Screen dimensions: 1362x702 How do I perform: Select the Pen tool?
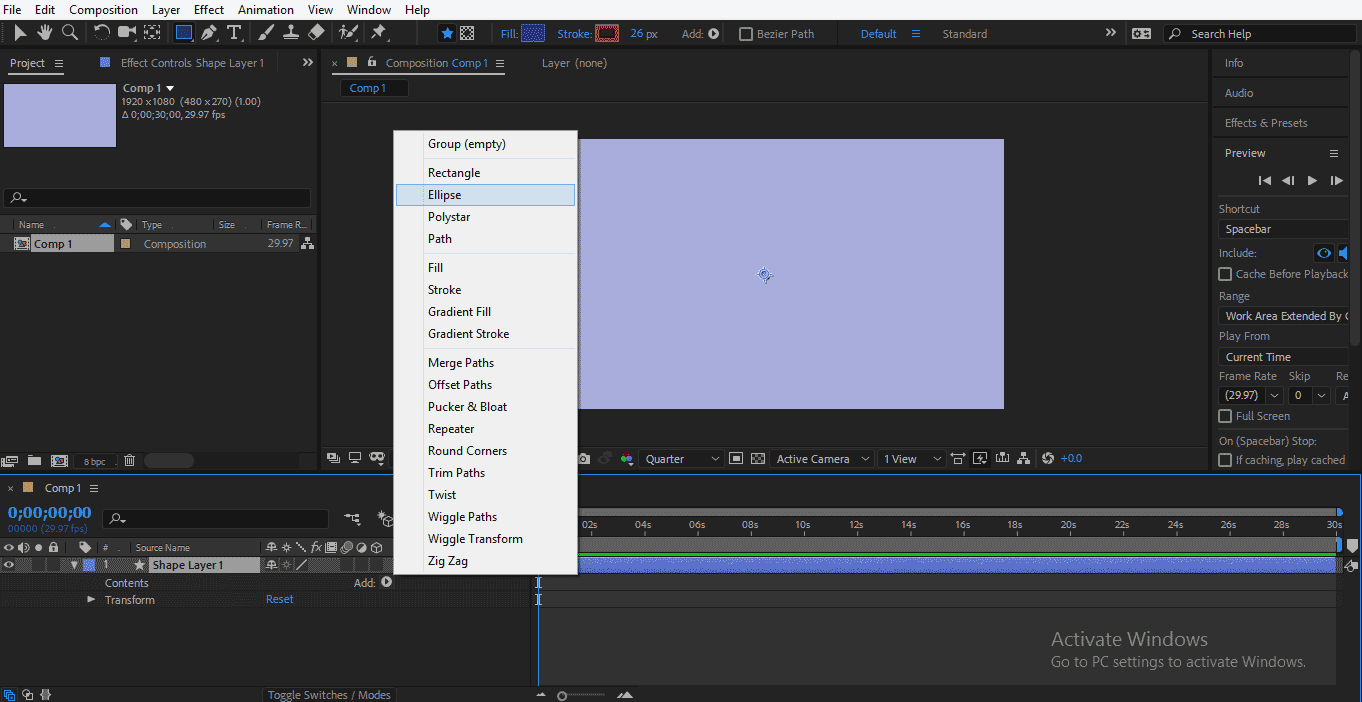(x=210, y=33)
